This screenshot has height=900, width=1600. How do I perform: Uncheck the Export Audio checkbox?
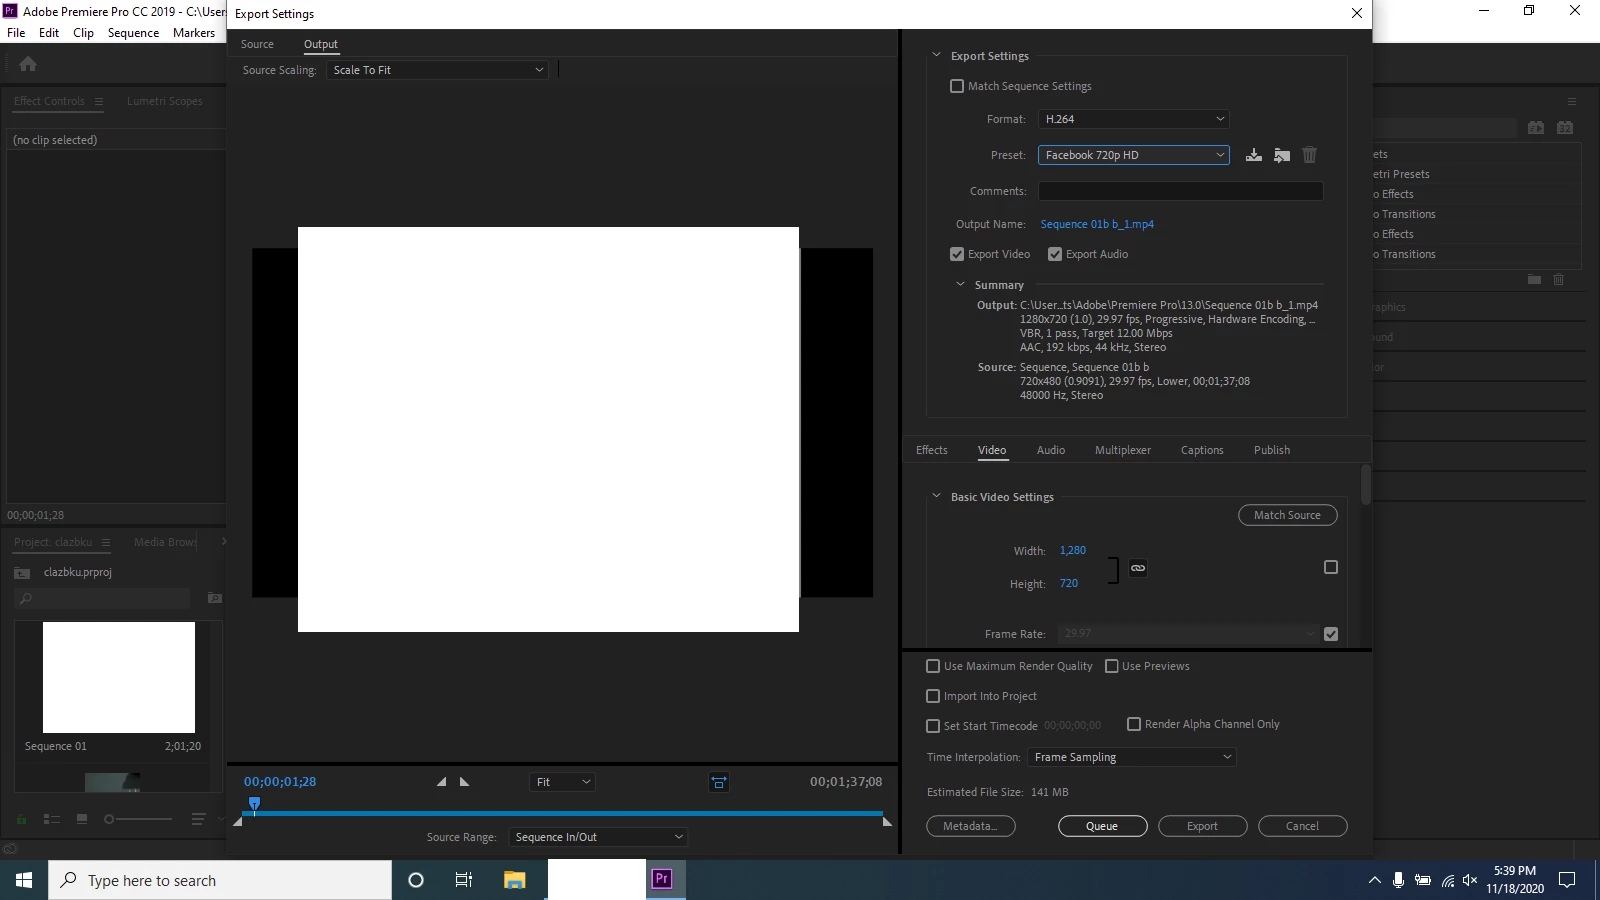pos(1055,254)
